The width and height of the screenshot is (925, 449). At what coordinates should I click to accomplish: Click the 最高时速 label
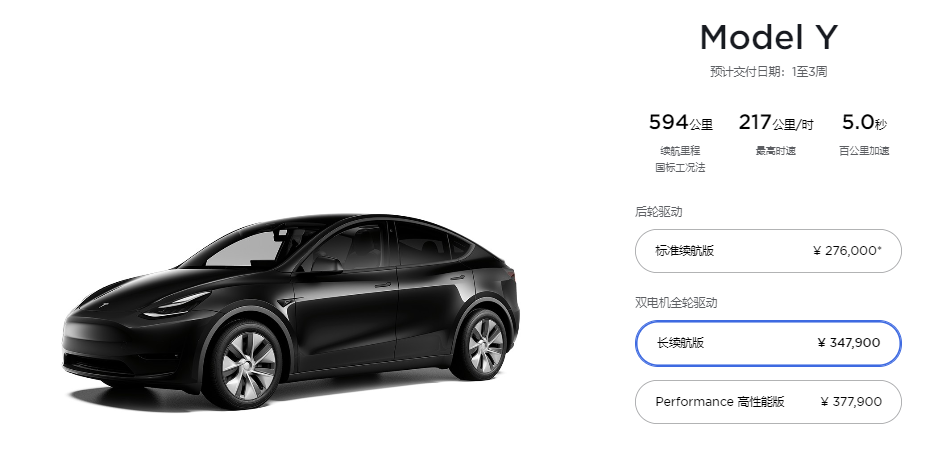[776, 151]
